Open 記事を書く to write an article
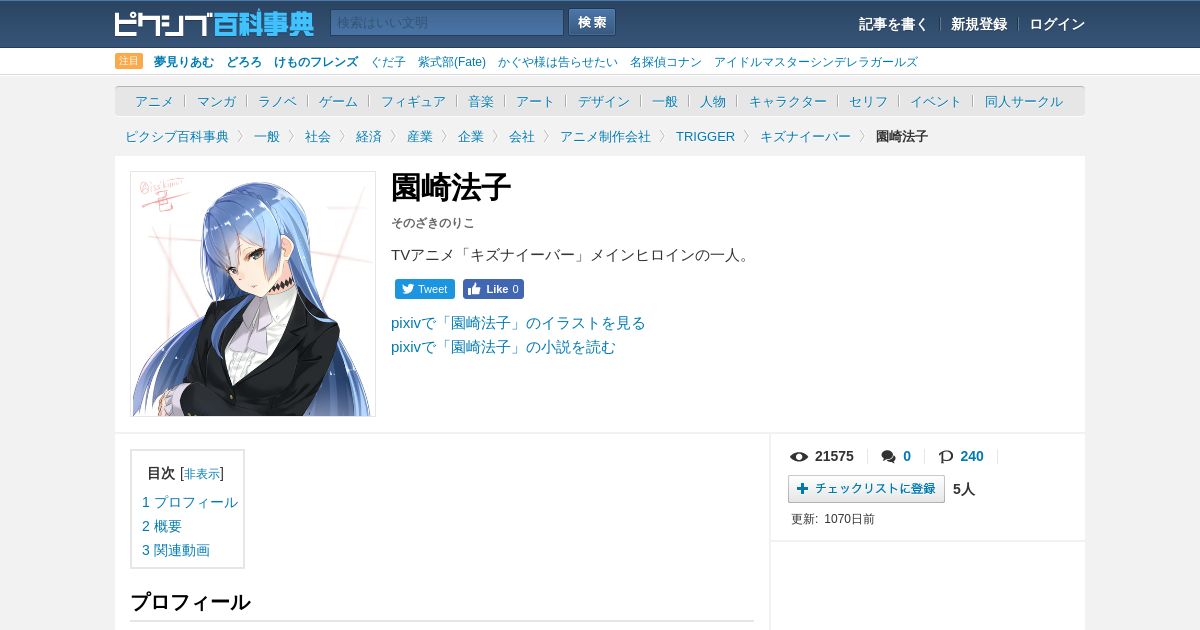 click(893, 24)
